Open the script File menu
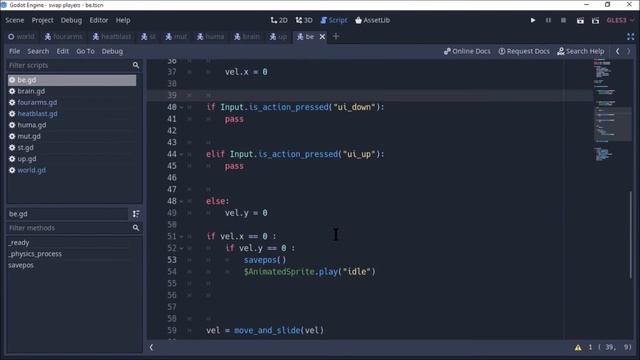 click(14, 51)
